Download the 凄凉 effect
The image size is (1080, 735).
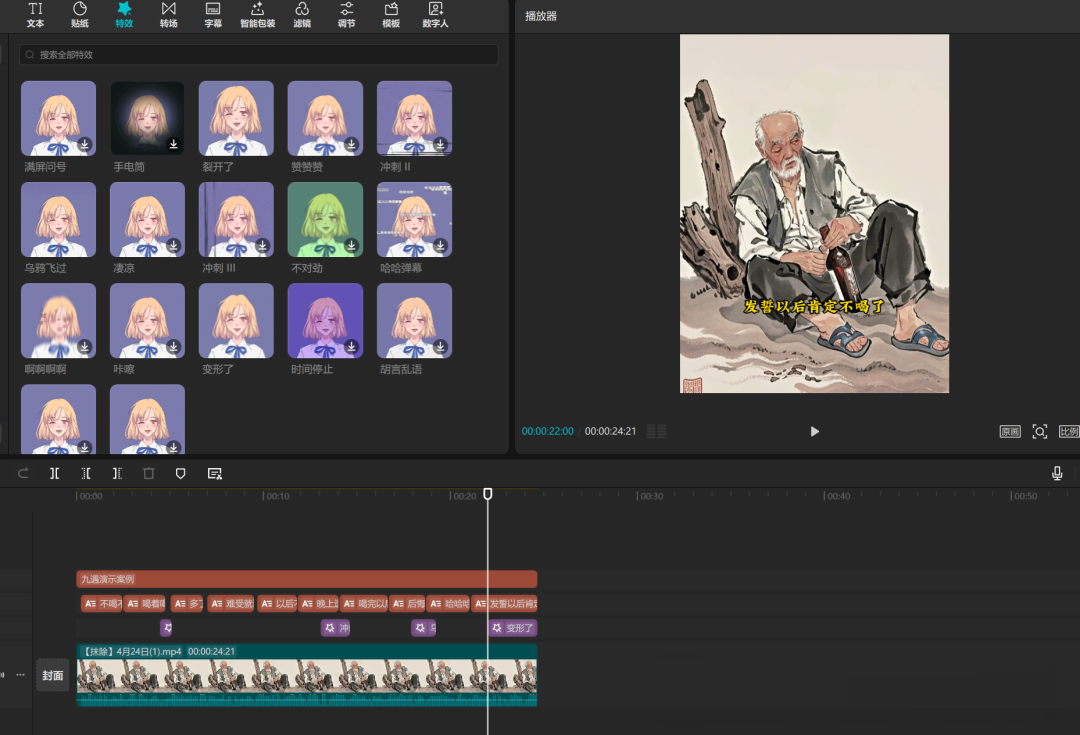[x=174, y=245]
